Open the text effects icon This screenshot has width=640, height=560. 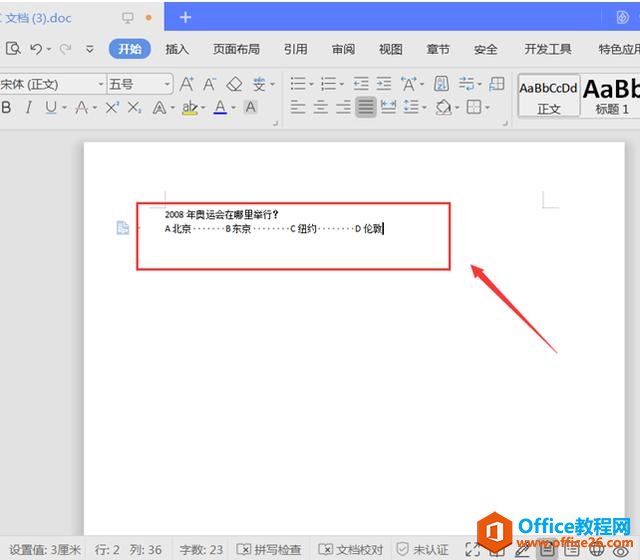tap(159, 107)
